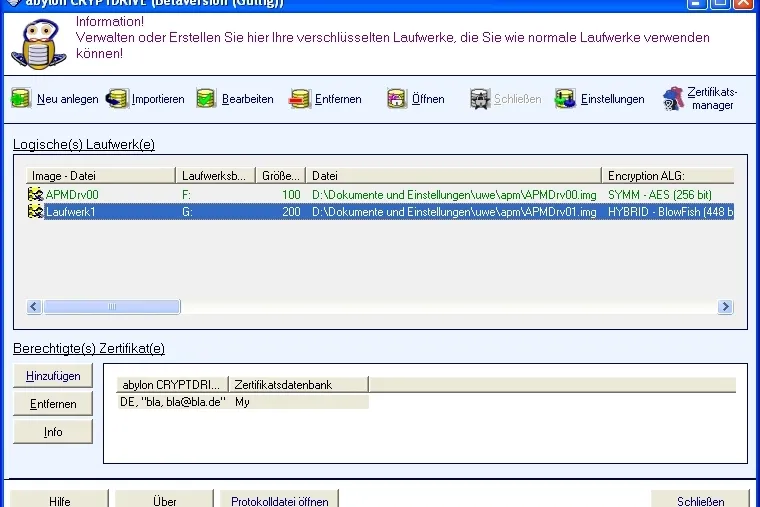Click the abylon CRYPTDRI... column header
Viewport: 760px width, 507px height.
click(x=172, y=384)
